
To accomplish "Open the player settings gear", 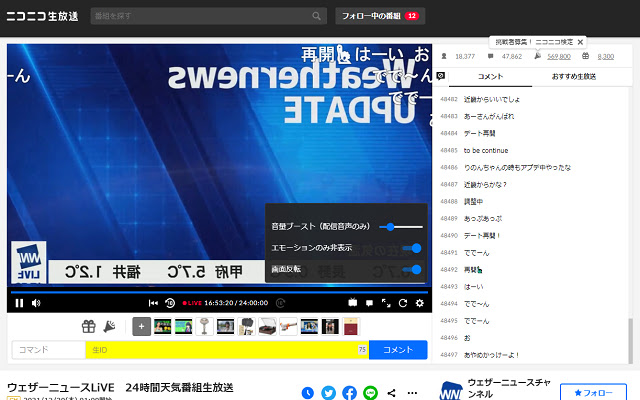I will 420,303.
